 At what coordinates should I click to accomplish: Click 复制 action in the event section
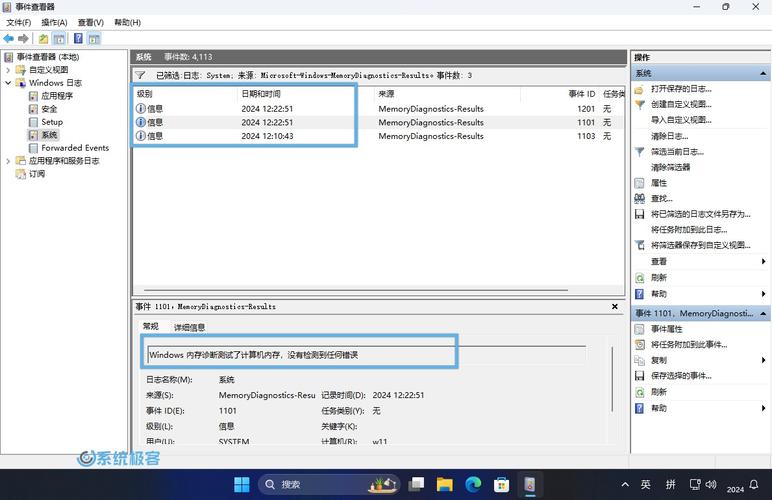point(659,360)
